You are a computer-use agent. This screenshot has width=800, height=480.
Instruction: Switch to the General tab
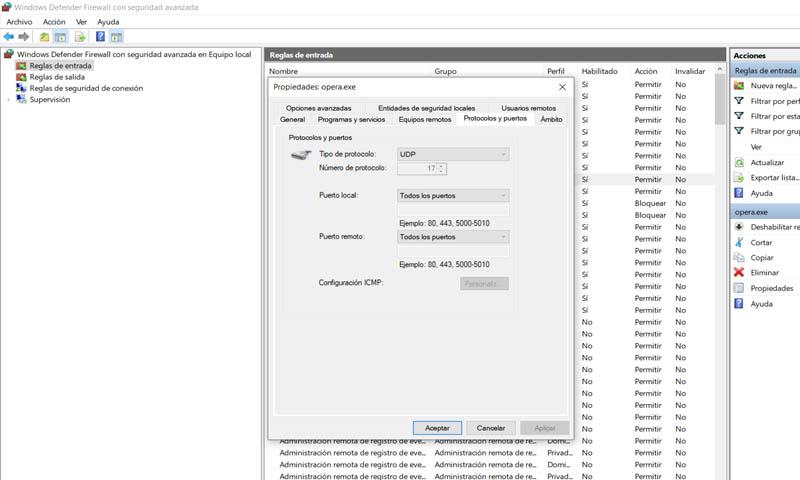tap(292, 119)
